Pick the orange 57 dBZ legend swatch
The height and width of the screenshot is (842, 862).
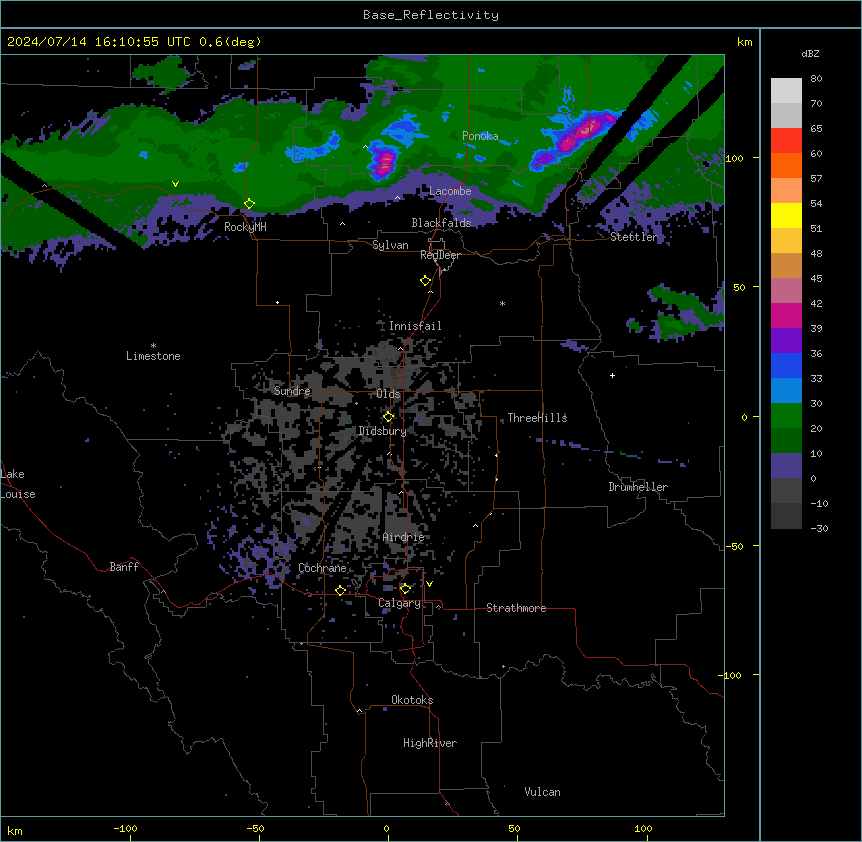point(786,165)
